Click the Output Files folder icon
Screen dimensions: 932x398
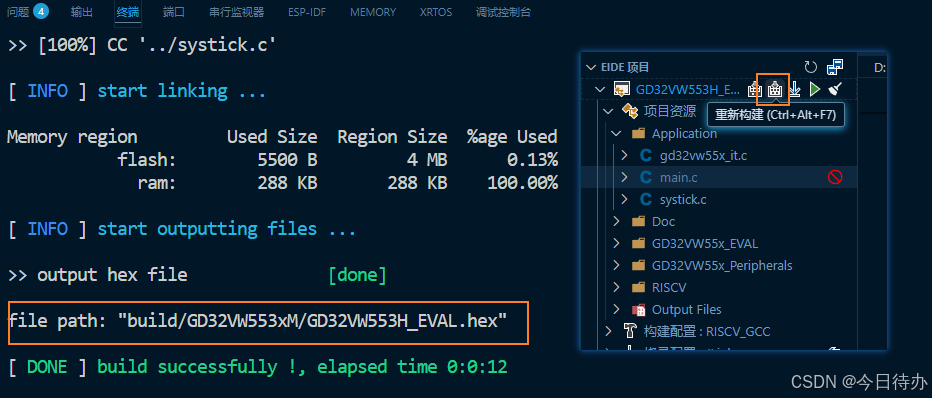638,309
